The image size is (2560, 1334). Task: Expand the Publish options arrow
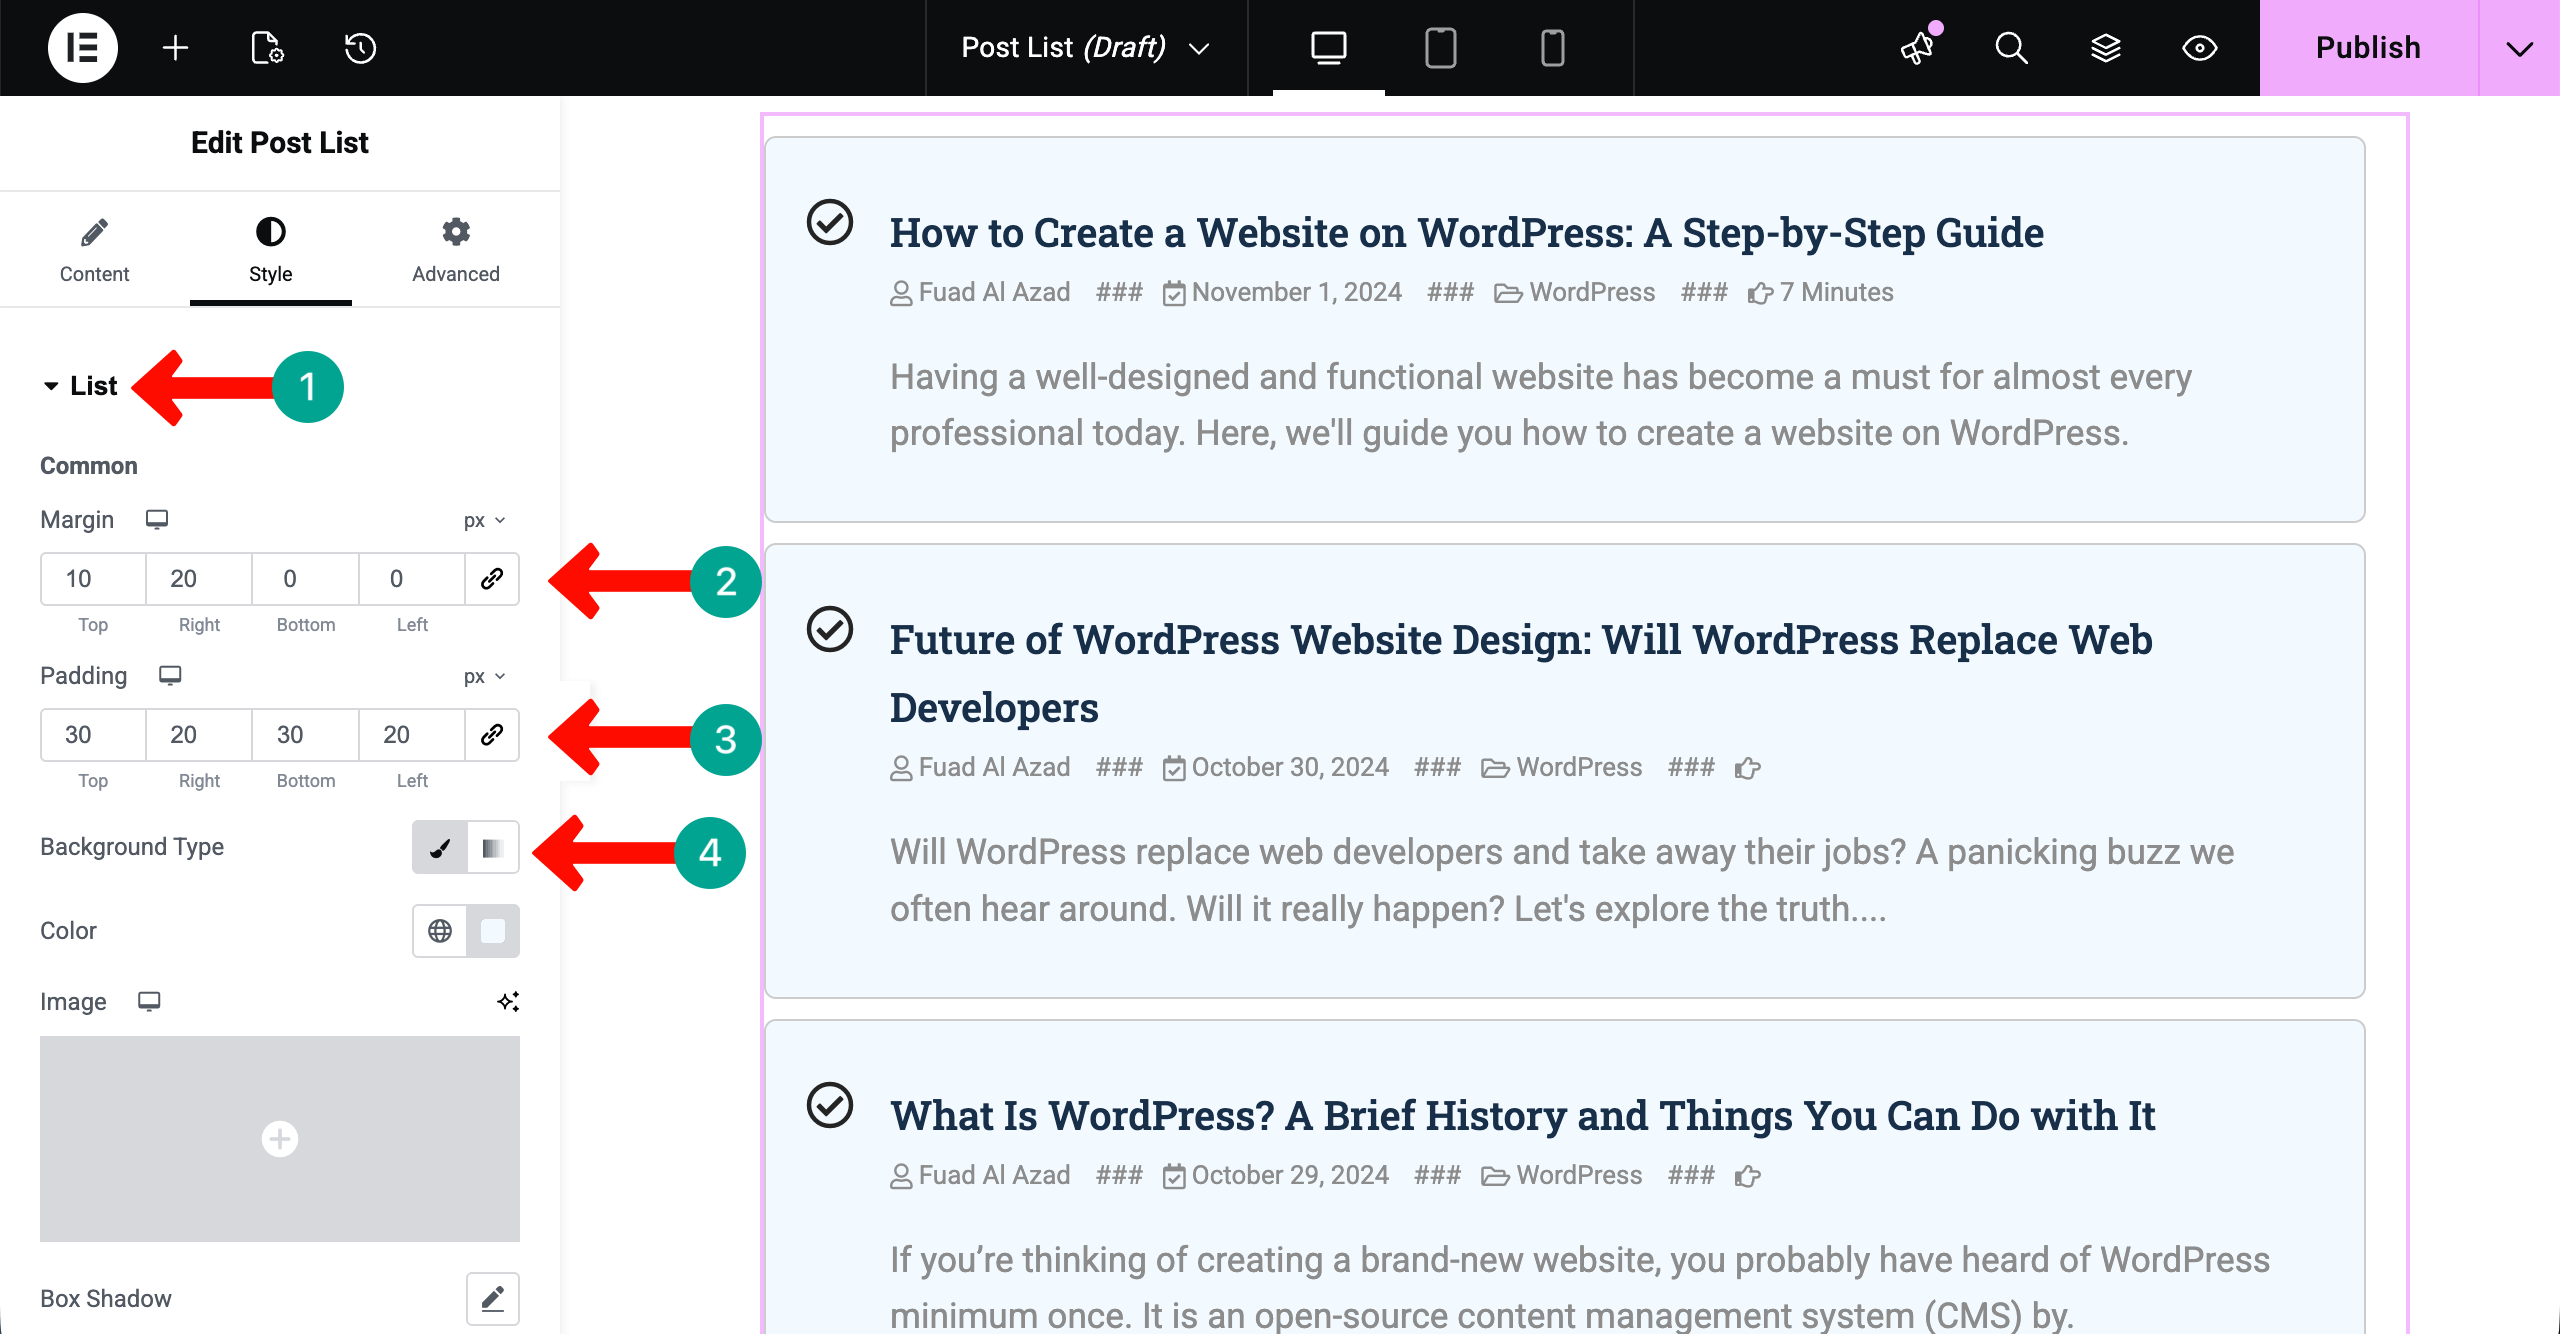[2519, 48]
